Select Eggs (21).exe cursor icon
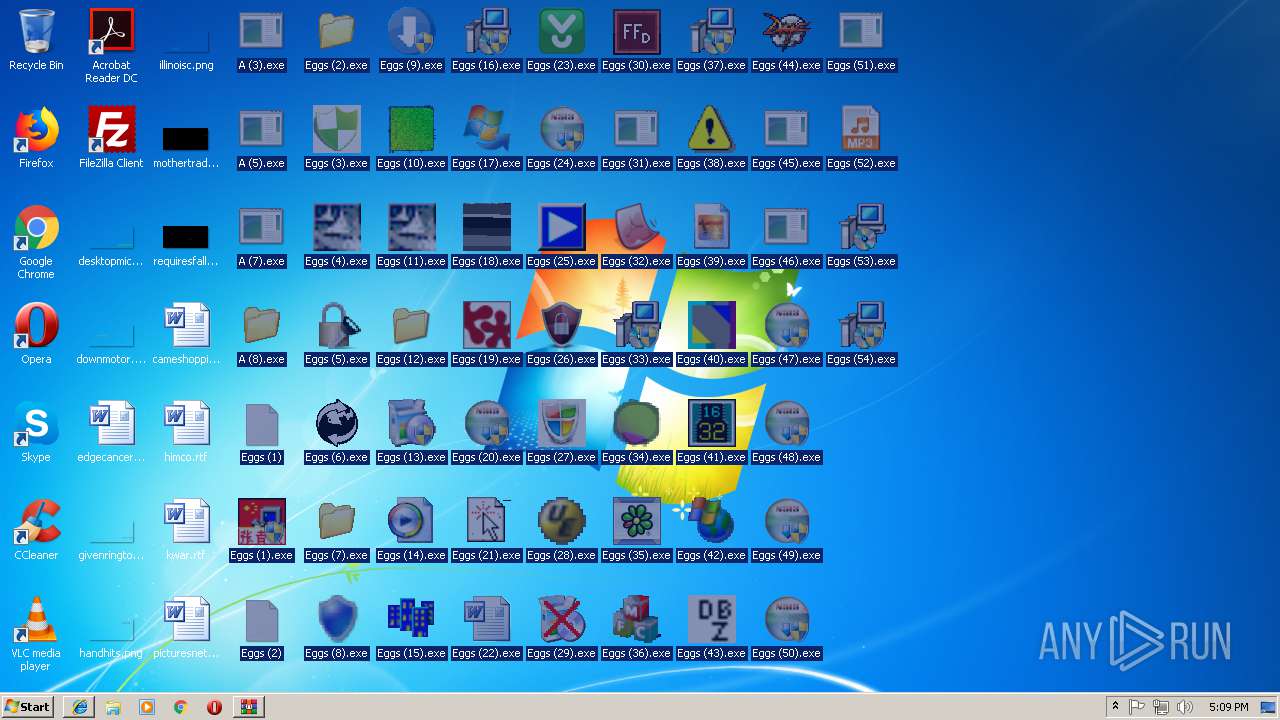 click(486, 522)
